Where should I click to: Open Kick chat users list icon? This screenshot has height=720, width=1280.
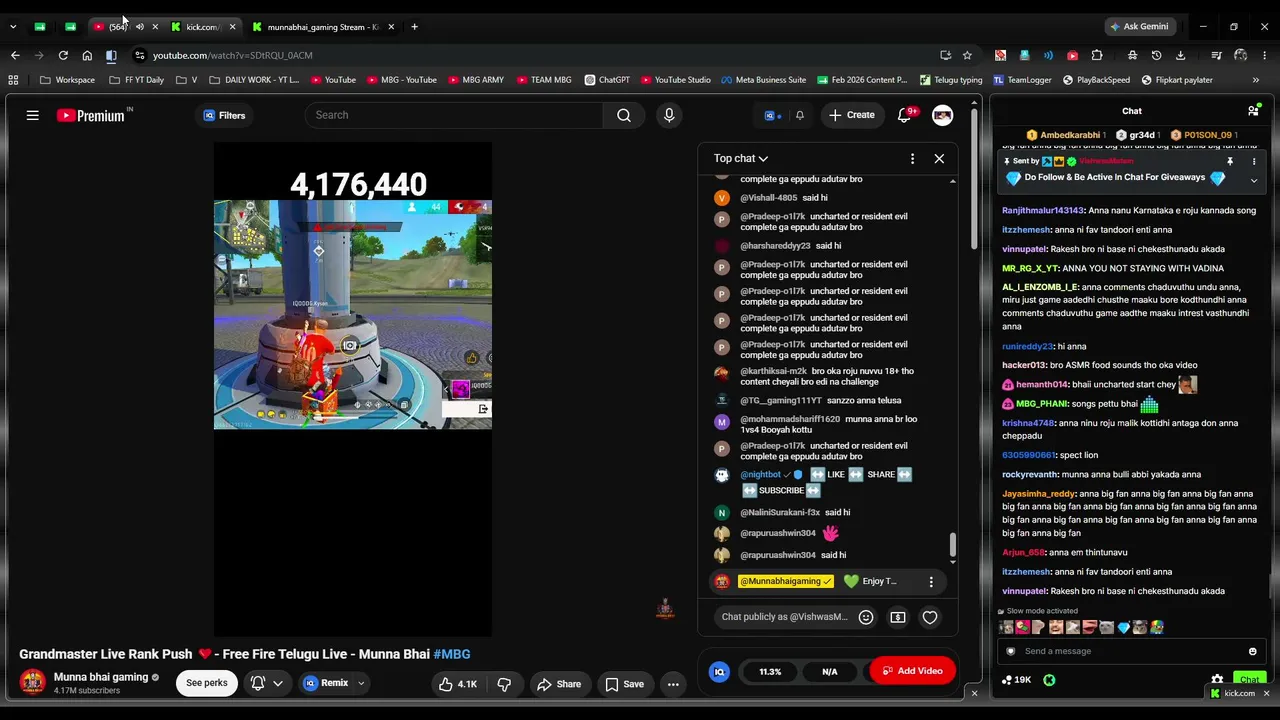point(1253,111)
